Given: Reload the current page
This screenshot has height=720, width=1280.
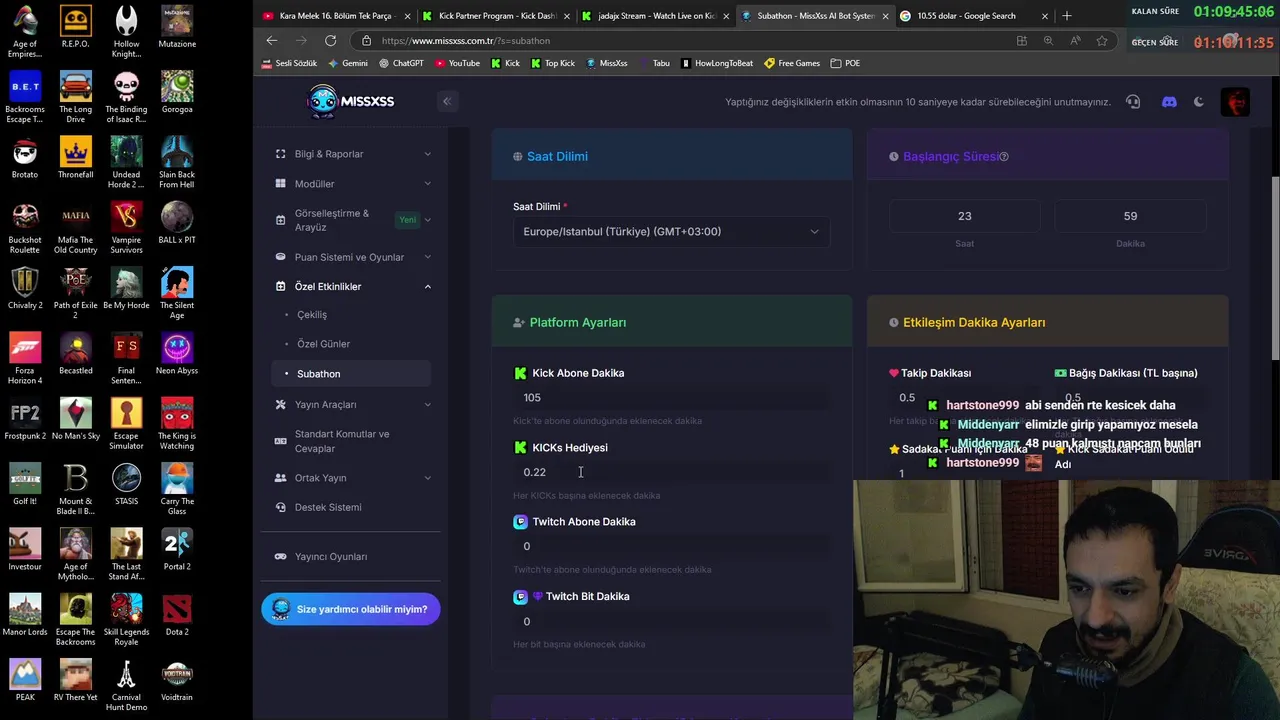Looking at the screenshot, I should tap(330, 40).
